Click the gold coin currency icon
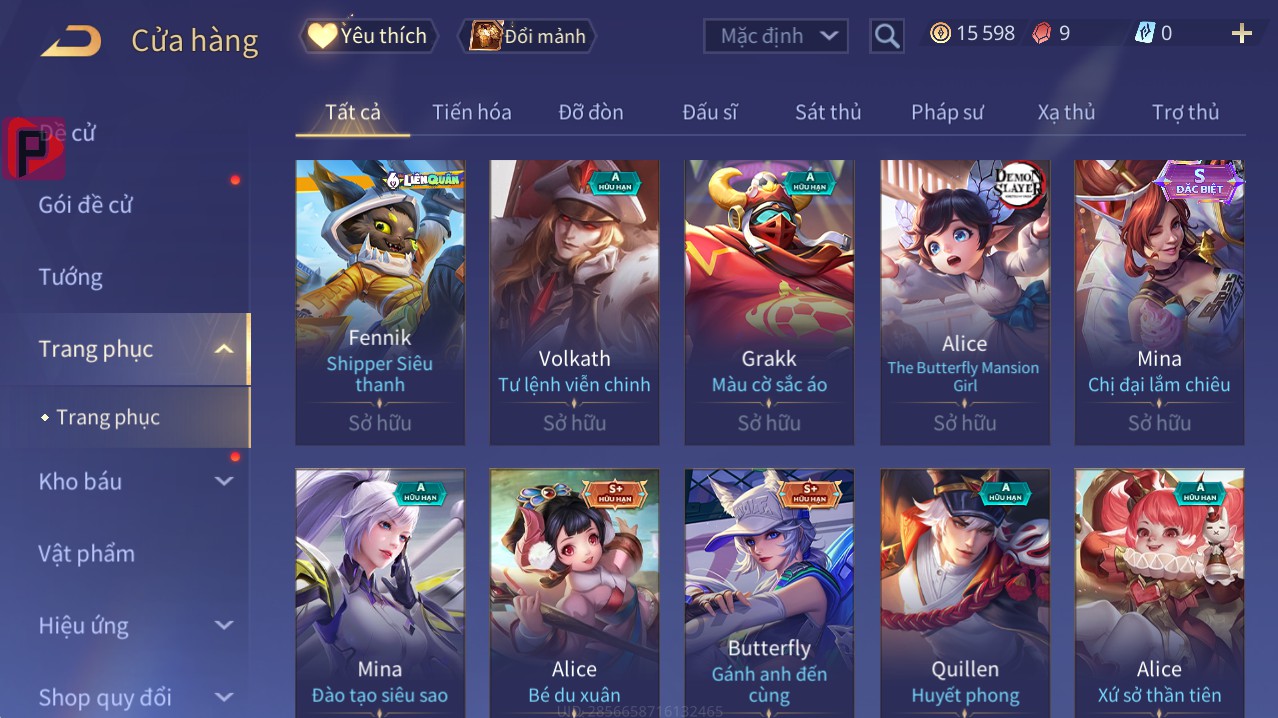Screen dimensions: 1278x718 [x=940, y=33]
